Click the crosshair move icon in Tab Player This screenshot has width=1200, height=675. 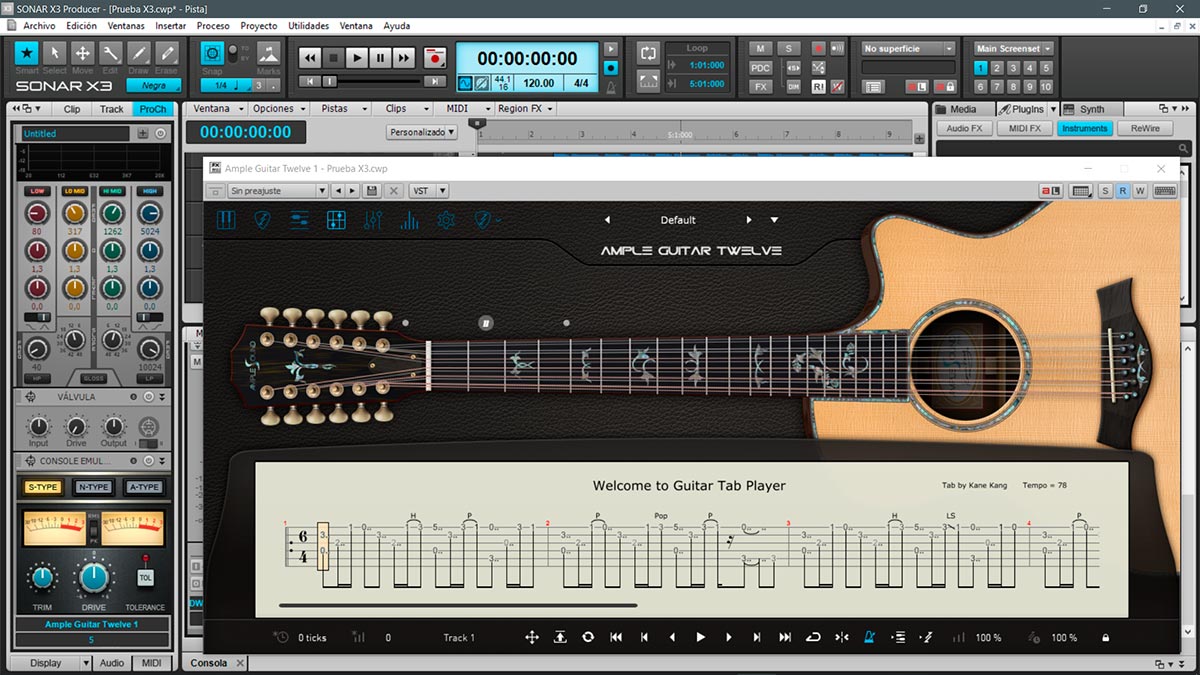[x=532, y=637]
